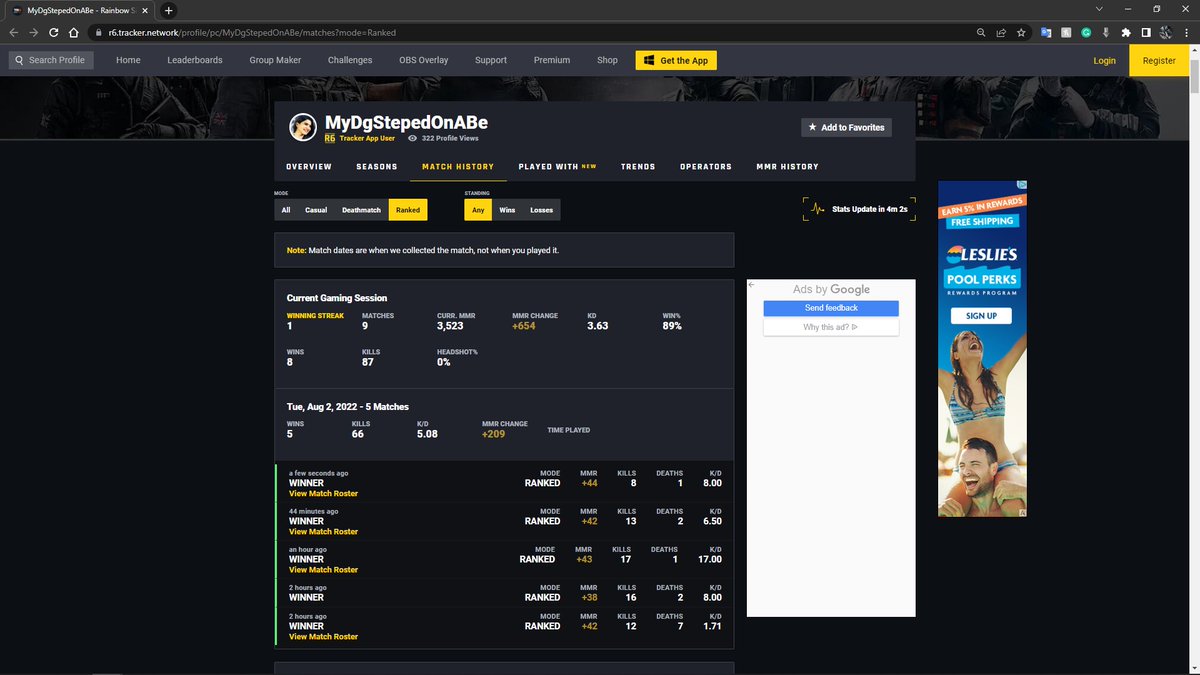Switch to the Seasons tab
Image resolution: width=1200 pixels, height=675 pixels.
376,167
